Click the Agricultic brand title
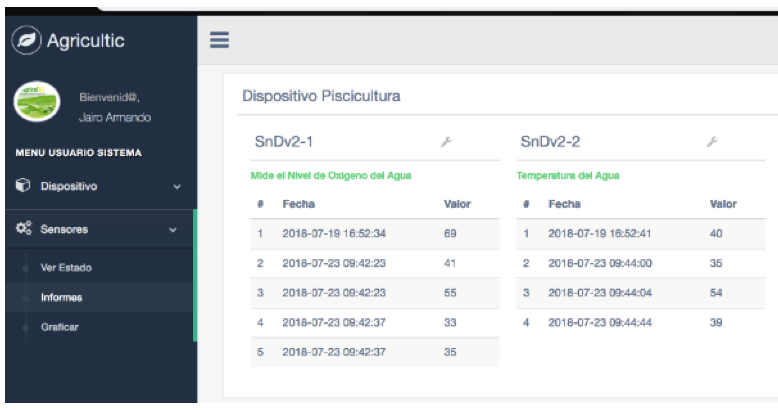The width and height of the screenshot is (778, 410). pos(85,41)
